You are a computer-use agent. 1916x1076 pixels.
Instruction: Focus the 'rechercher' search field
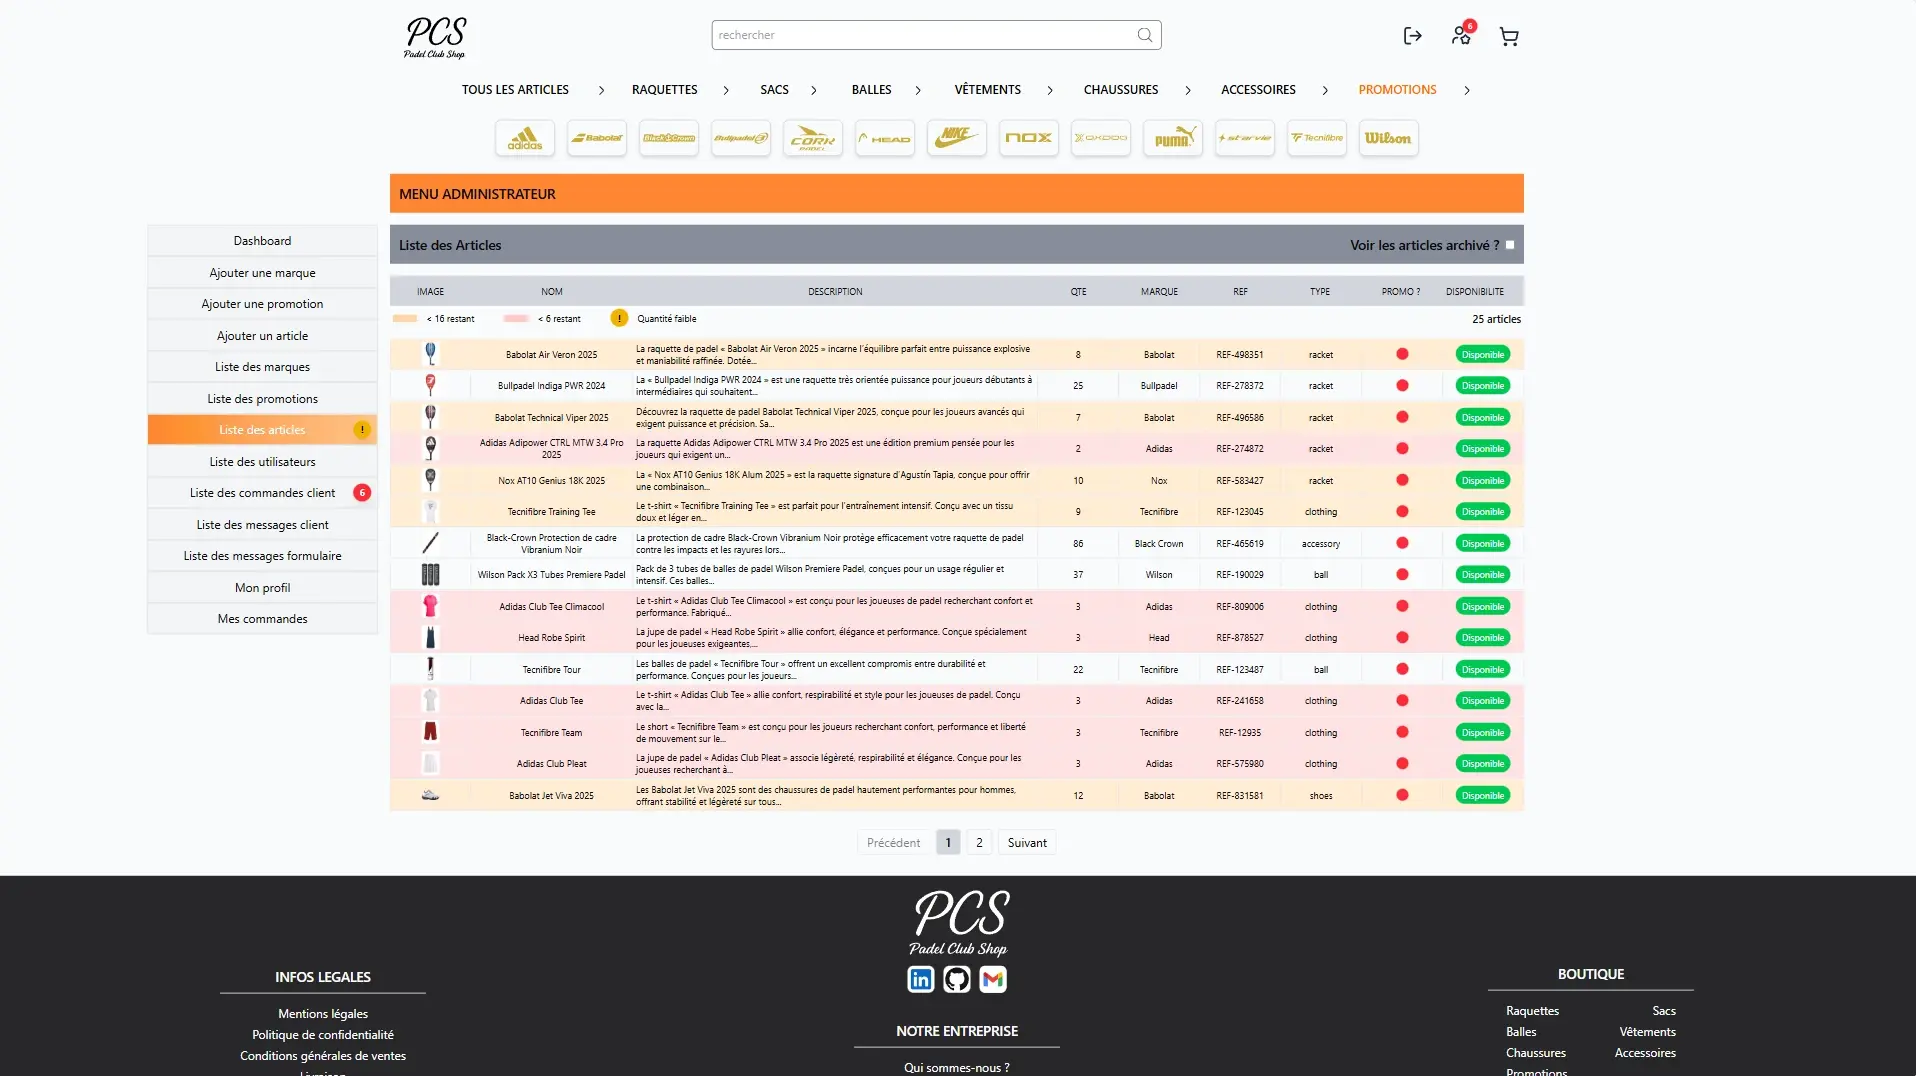(936, 35)
